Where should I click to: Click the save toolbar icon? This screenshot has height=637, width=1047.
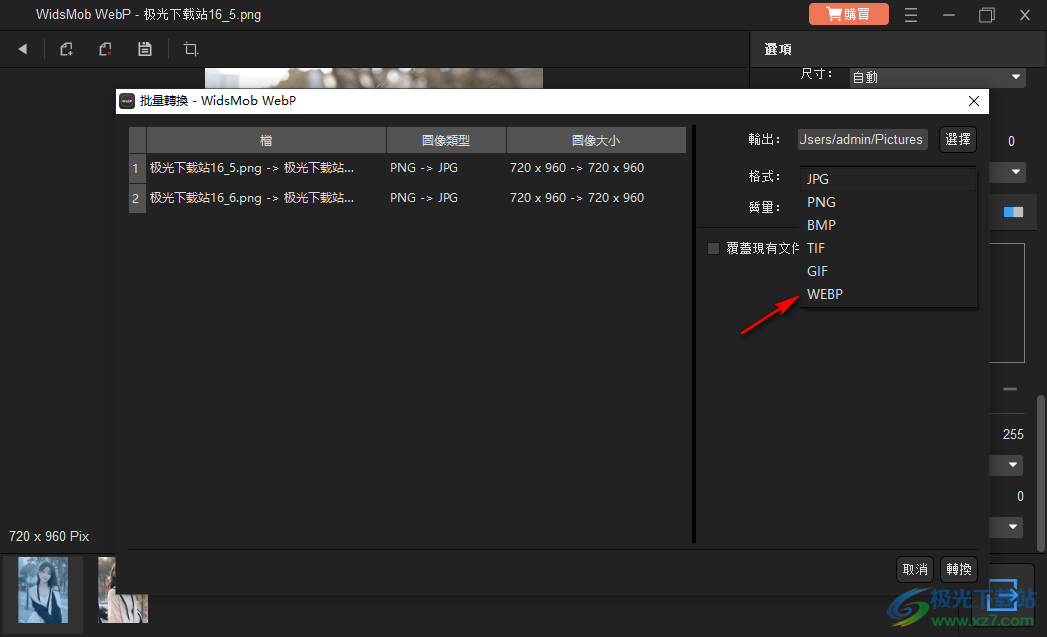tap(145, 49)
